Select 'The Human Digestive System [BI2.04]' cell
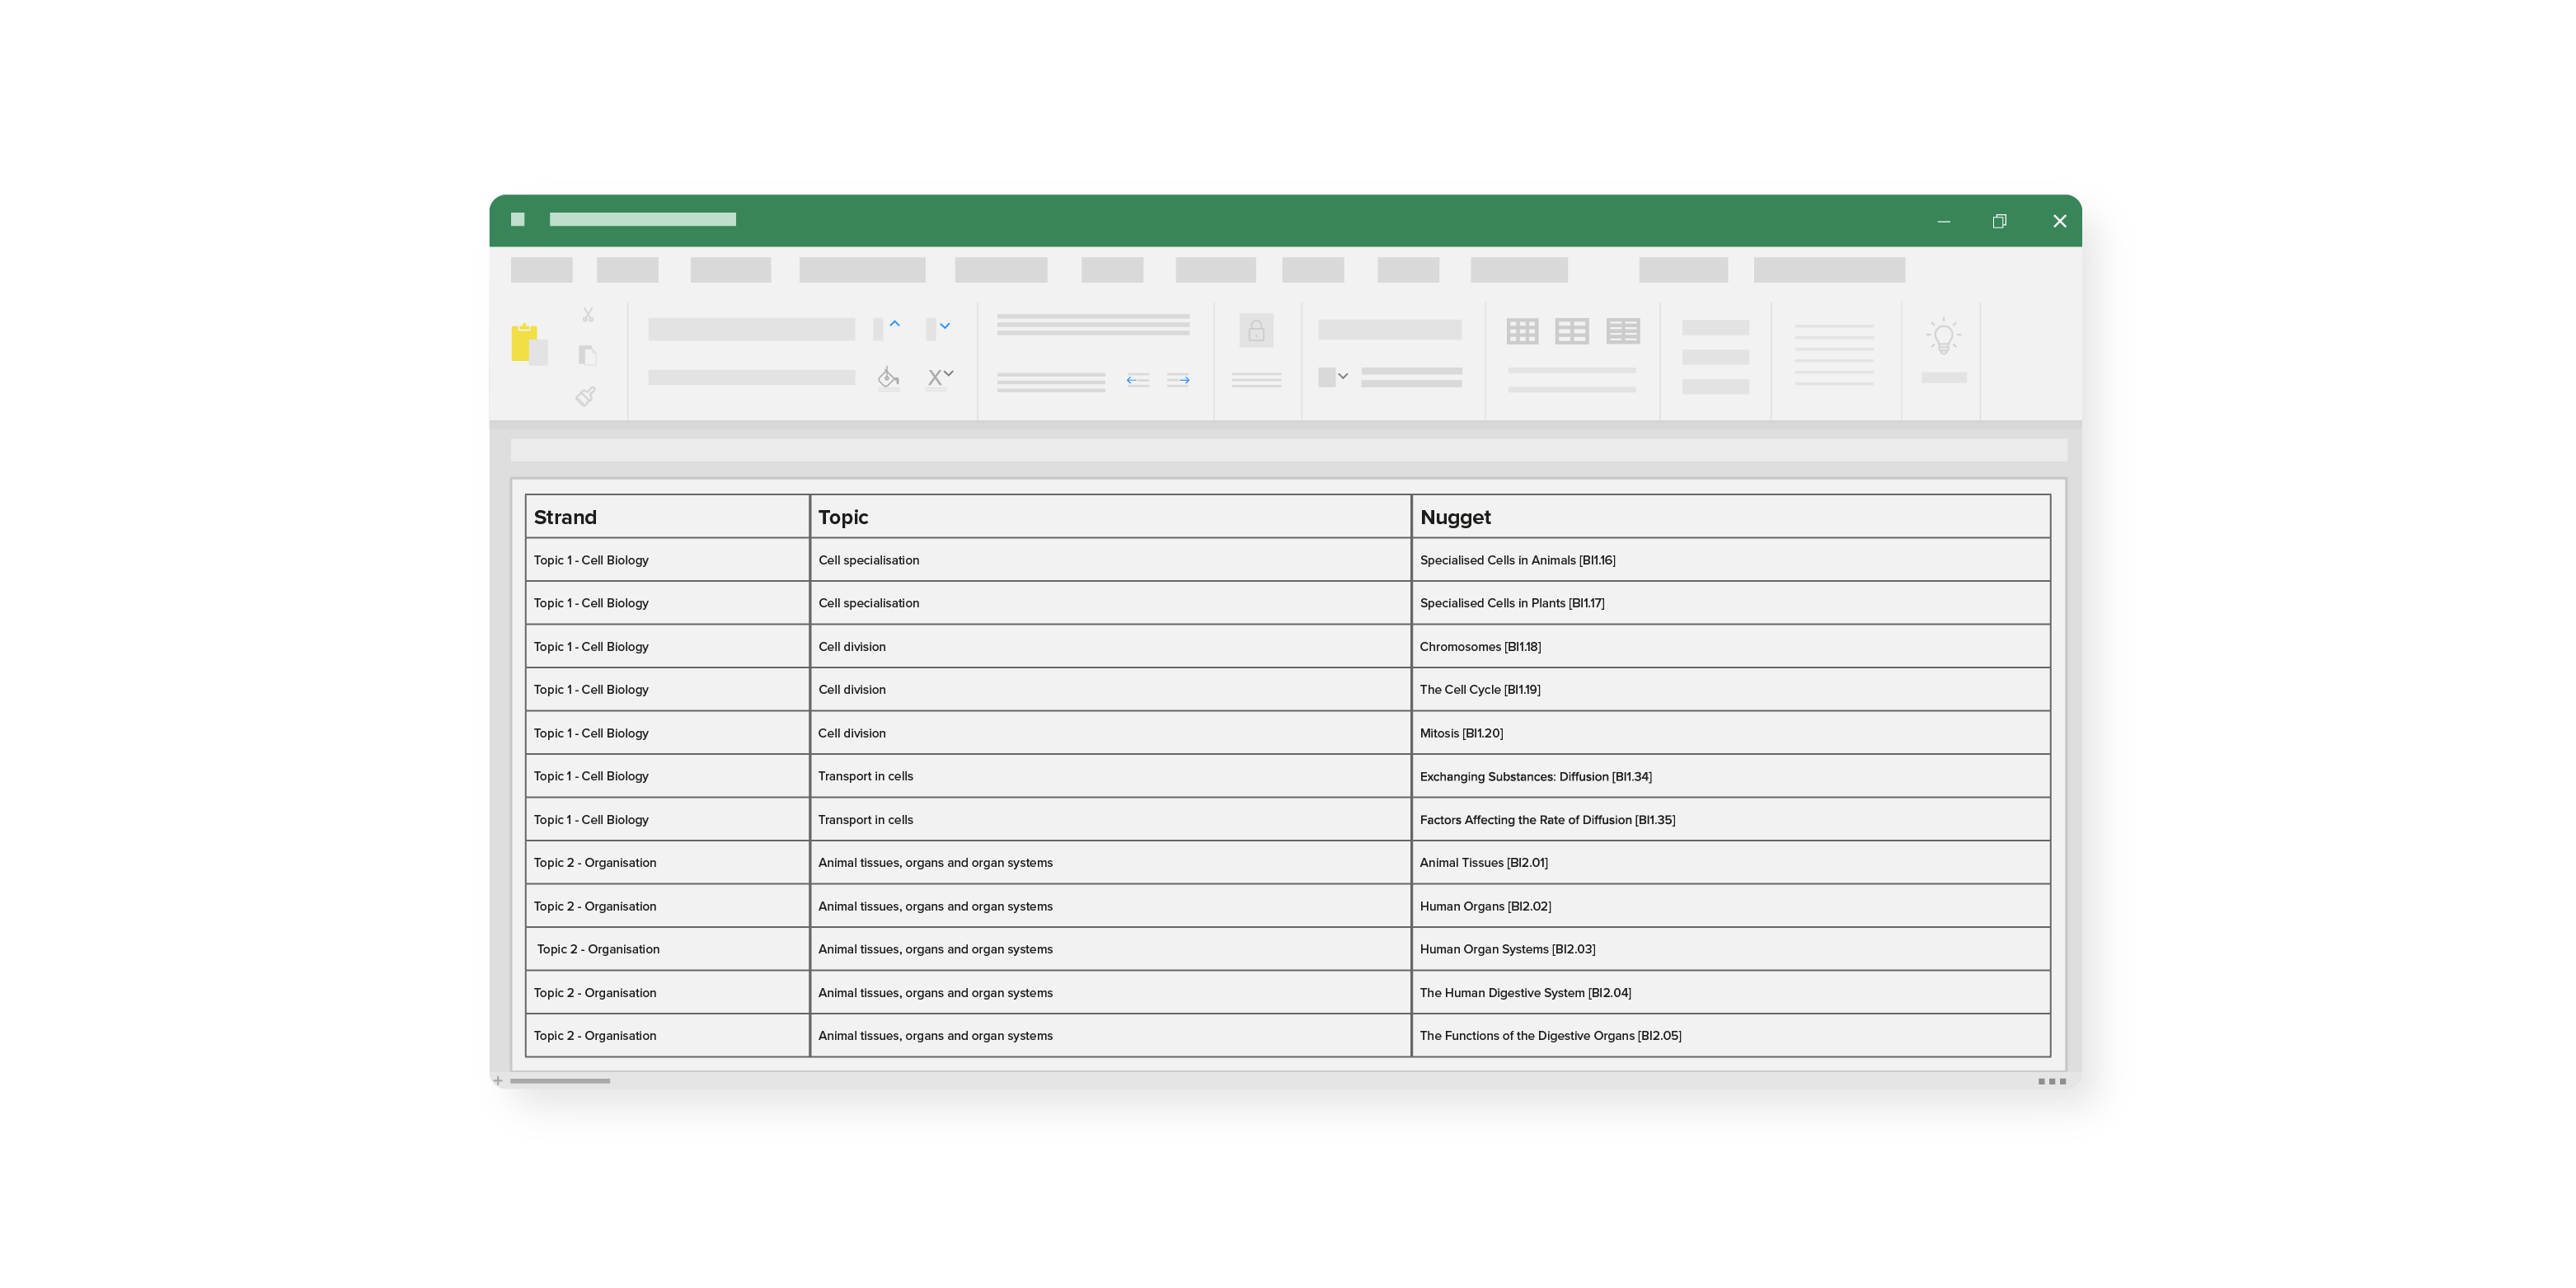Screen dimensions: 2576x1288 pos(1731,992)
